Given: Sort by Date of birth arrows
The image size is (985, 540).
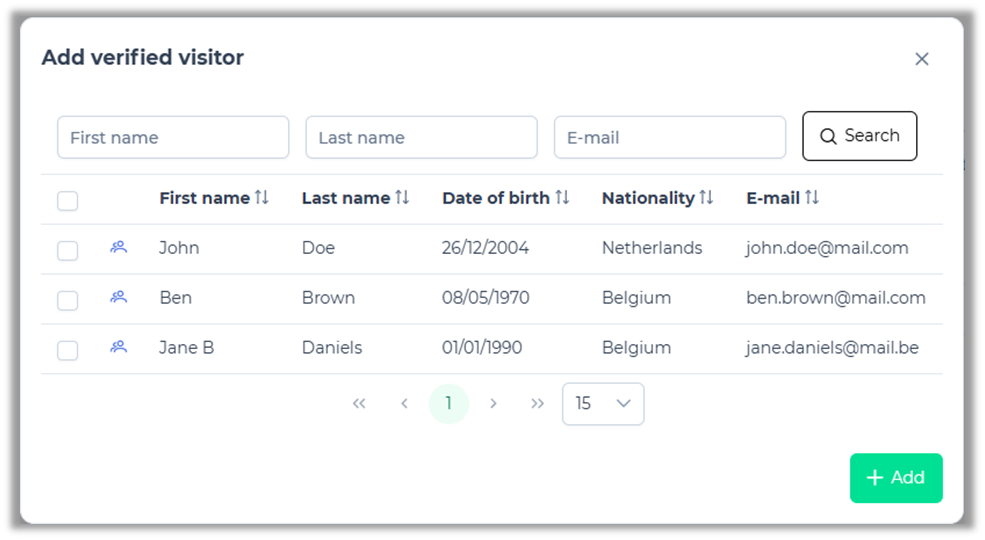Looking at the screenshot, I should pyautogui.click(x=562, y=198).
